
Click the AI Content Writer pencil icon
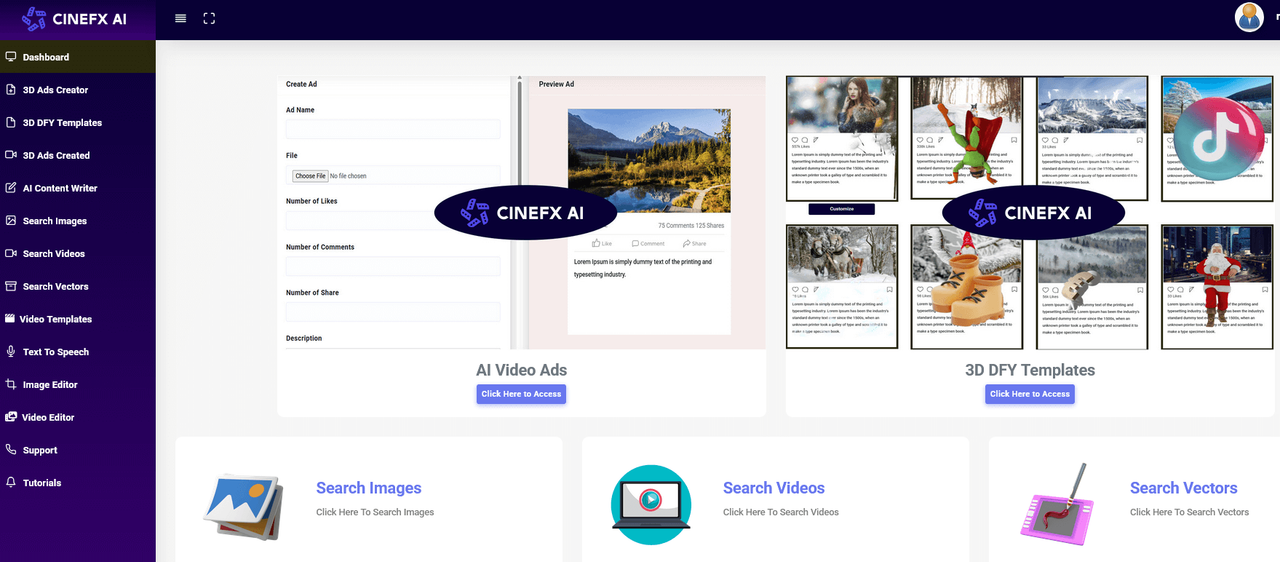click(x=11, y=188)
